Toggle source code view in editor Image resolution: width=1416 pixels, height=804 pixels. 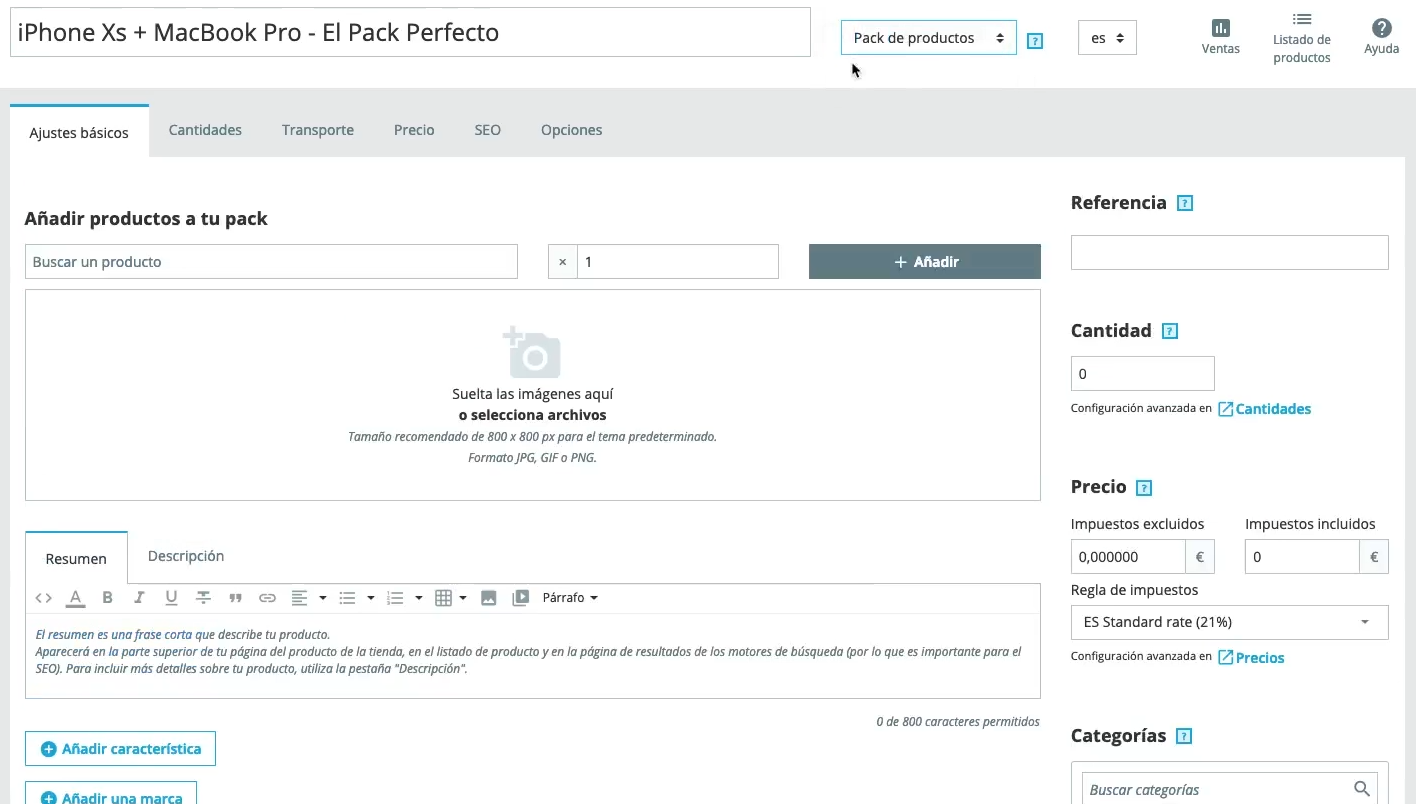click(x=43, y=598)
